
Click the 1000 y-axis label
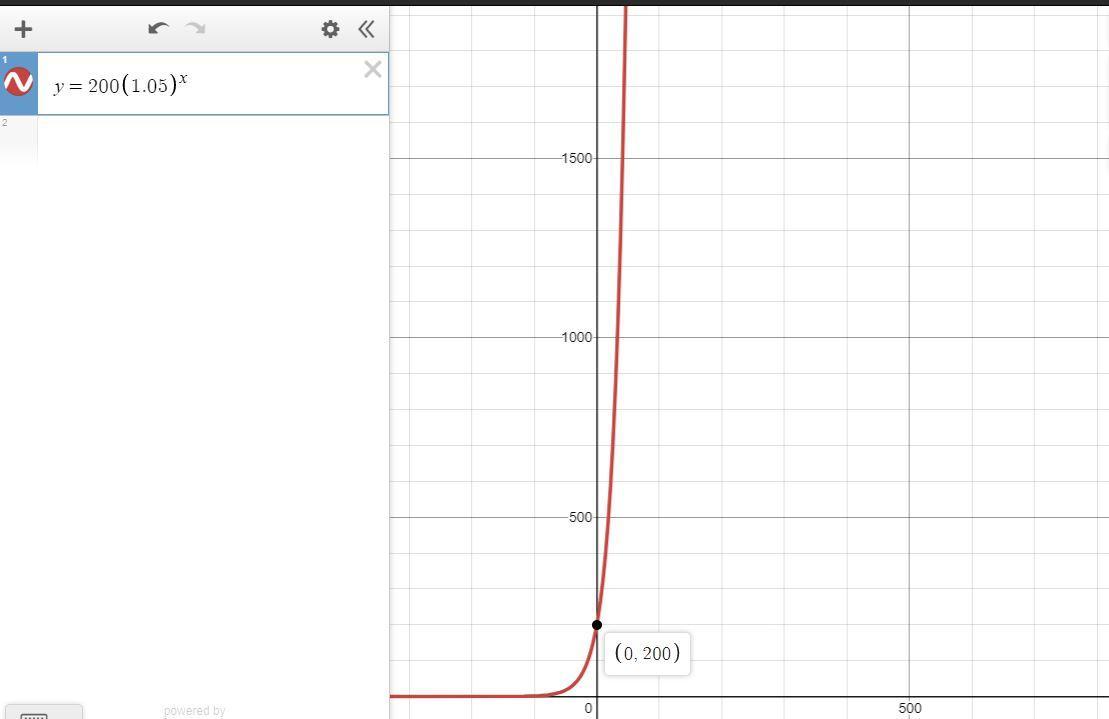pos(577,337)
